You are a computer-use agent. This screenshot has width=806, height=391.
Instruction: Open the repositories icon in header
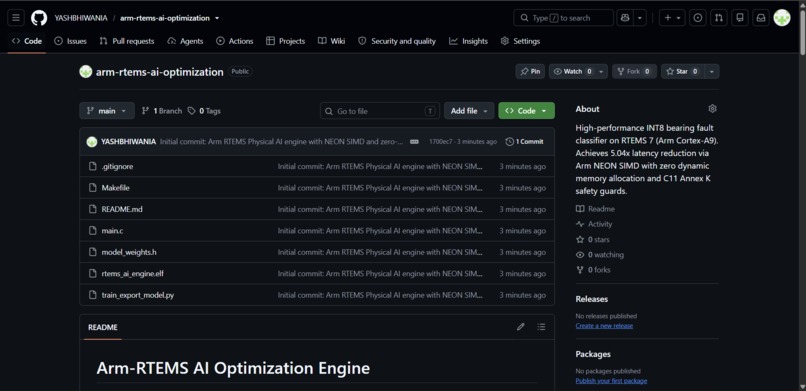740,18
